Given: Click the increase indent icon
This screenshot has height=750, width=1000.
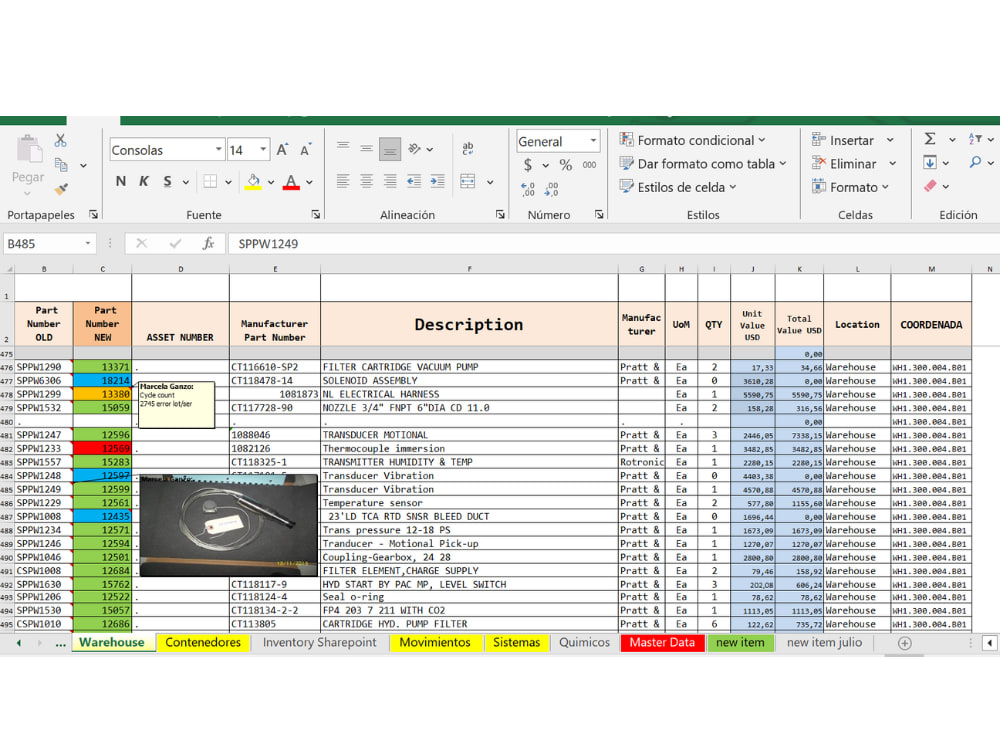Looking at the screenshot, I should tap(438, 181).
